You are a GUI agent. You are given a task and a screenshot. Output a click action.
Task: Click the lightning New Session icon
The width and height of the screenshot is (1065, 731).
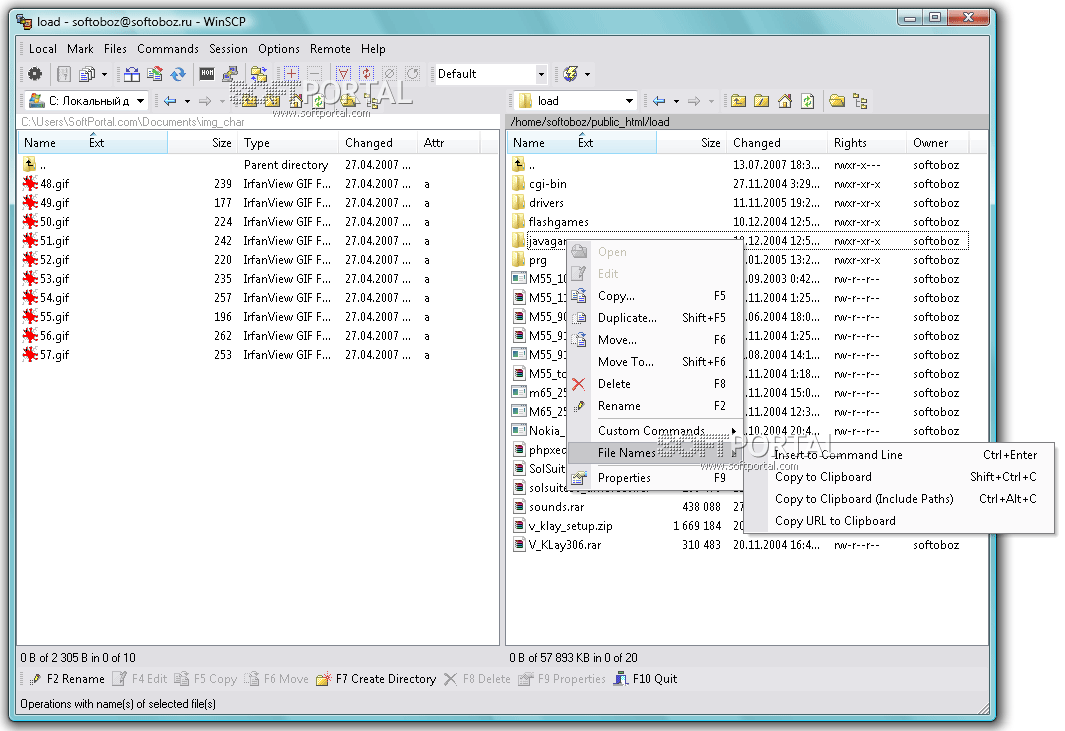tap(571, 73)
